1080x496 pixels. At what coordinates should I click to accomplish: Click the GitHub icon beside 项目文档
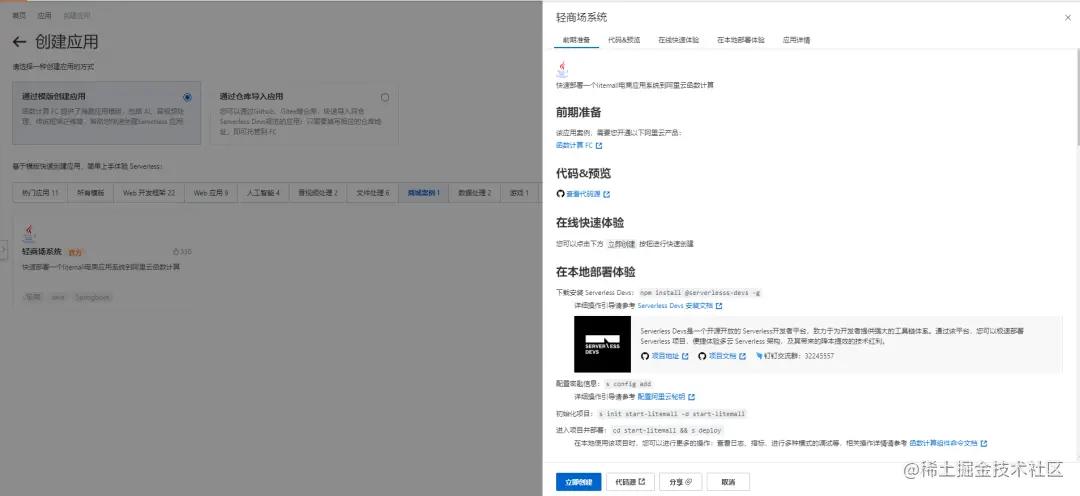coord(702,356)
